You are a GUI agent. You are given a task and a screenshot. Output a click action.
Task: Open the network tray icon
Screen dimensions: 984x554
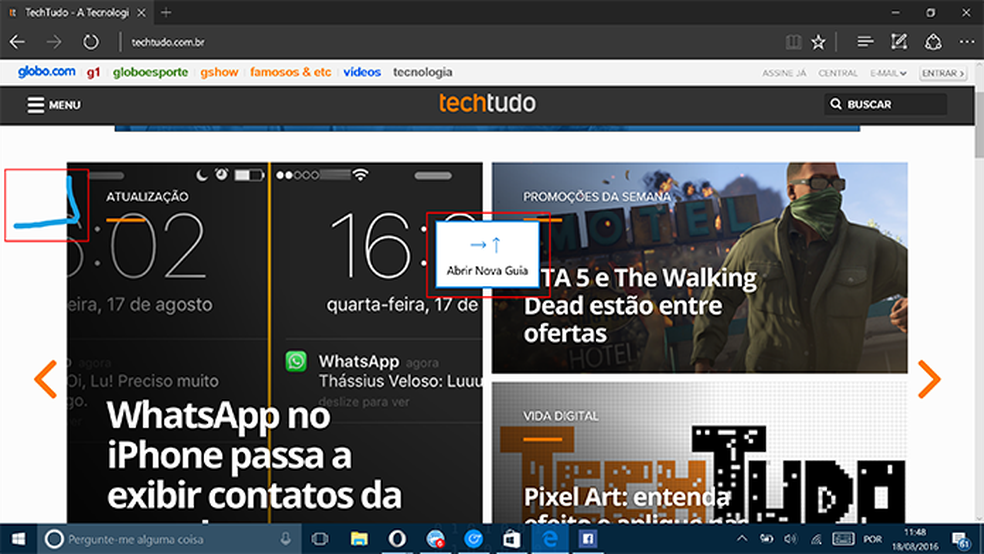(x=815, y=539)
